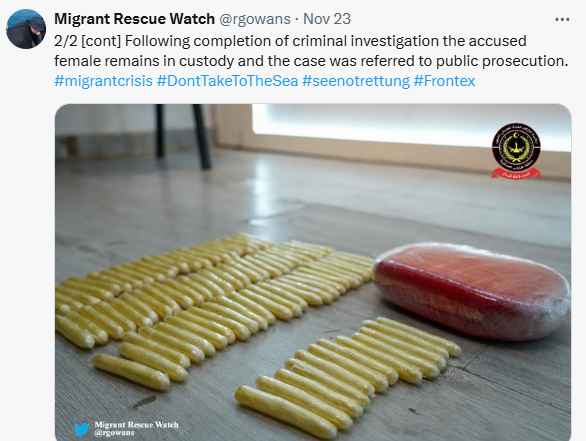Viewport: 586px width, 441px height.
Task: Click the Migrant Rescue Watch display name
Action: point(135,19)
